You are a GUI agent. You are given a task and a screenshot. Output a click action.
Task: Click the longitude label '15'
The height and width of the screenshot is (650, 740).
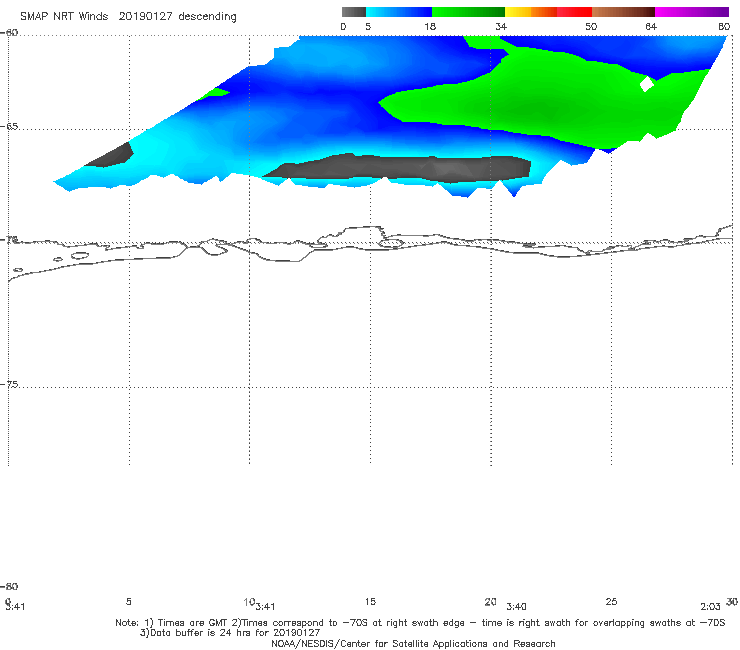370,601
